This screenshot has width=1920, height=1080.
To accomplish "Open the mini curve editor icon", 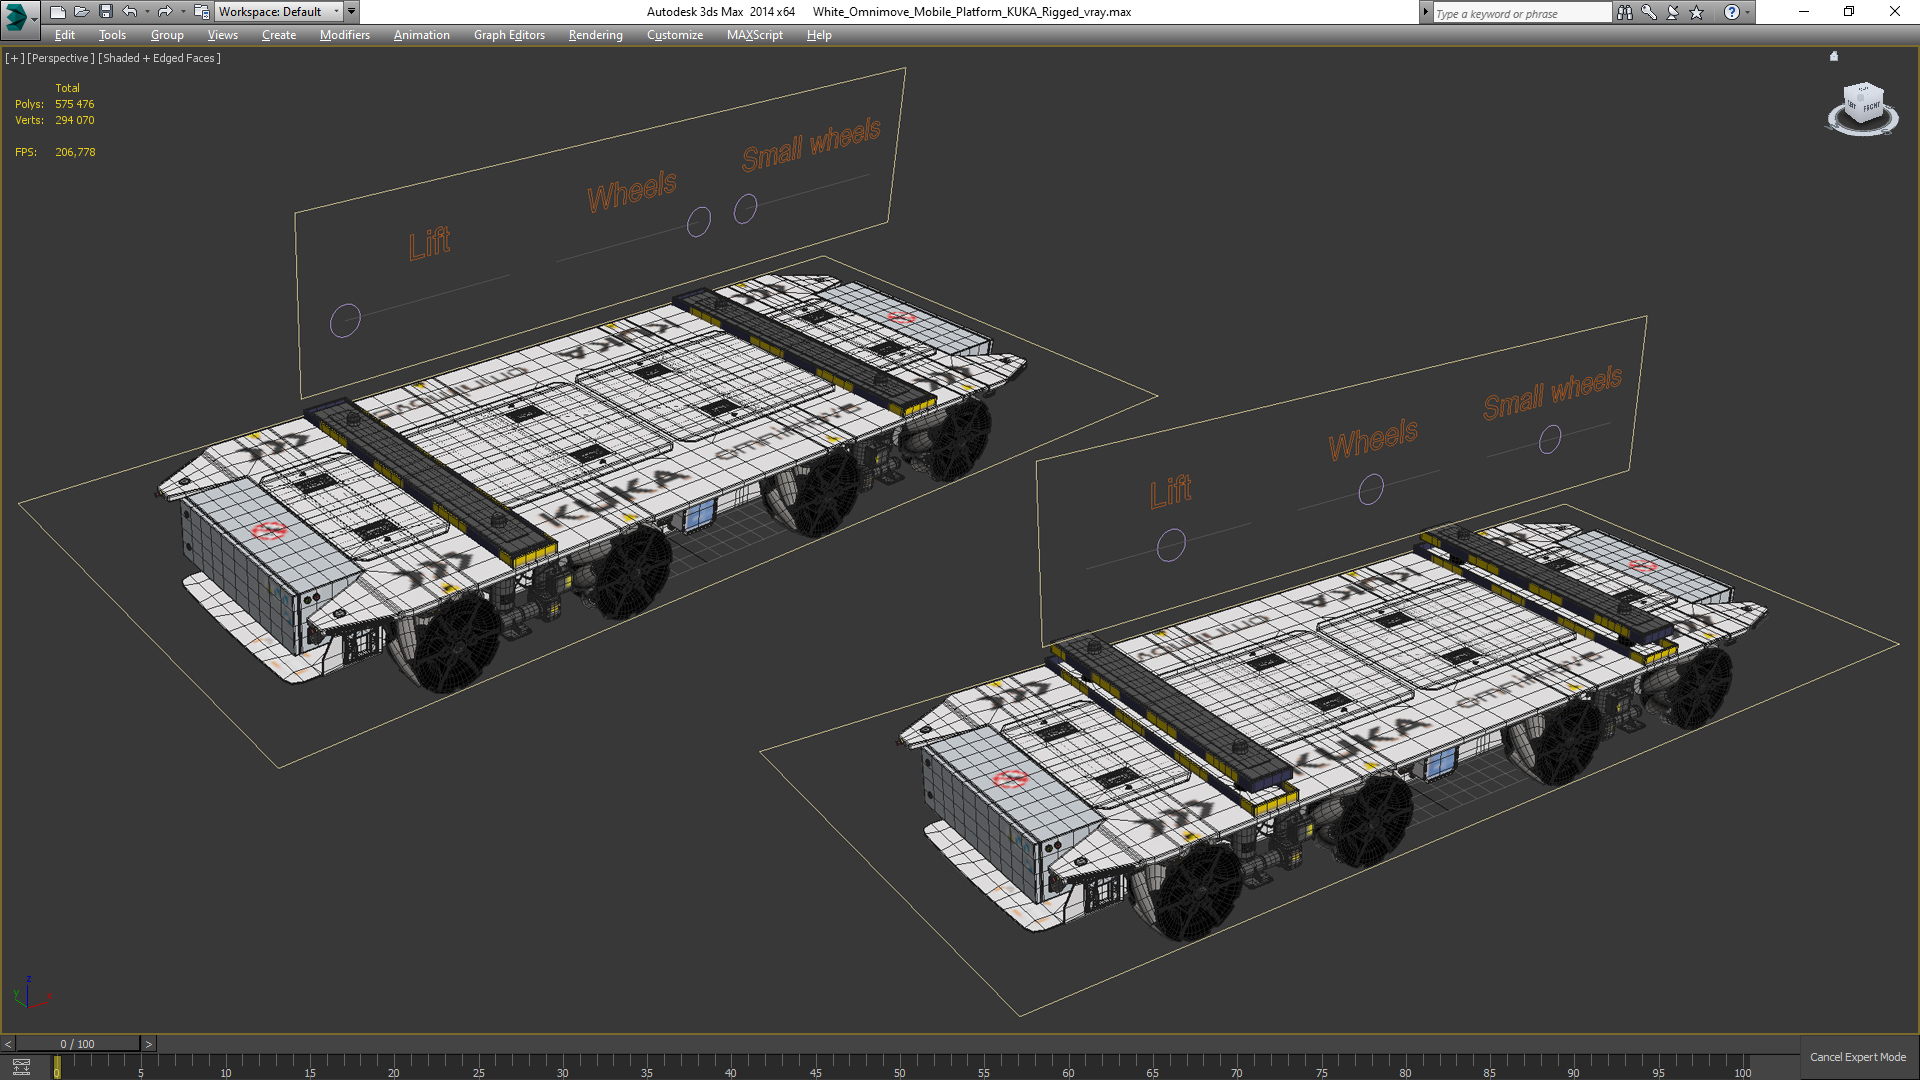I will pos(21,1067).
